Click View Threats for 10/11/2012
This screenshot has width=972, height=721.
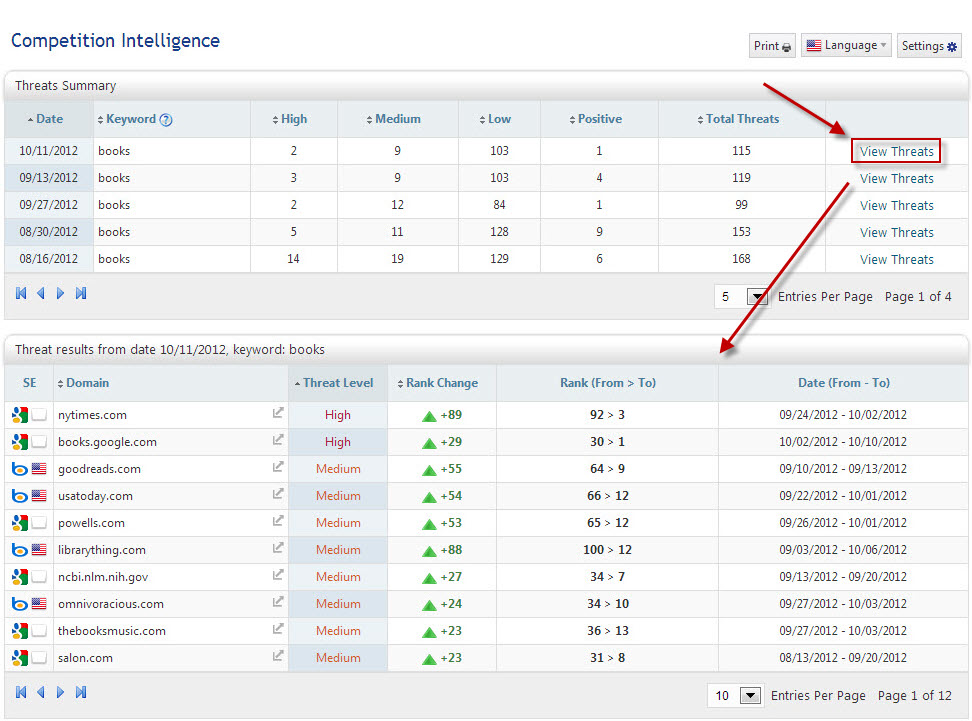[896, 152]
